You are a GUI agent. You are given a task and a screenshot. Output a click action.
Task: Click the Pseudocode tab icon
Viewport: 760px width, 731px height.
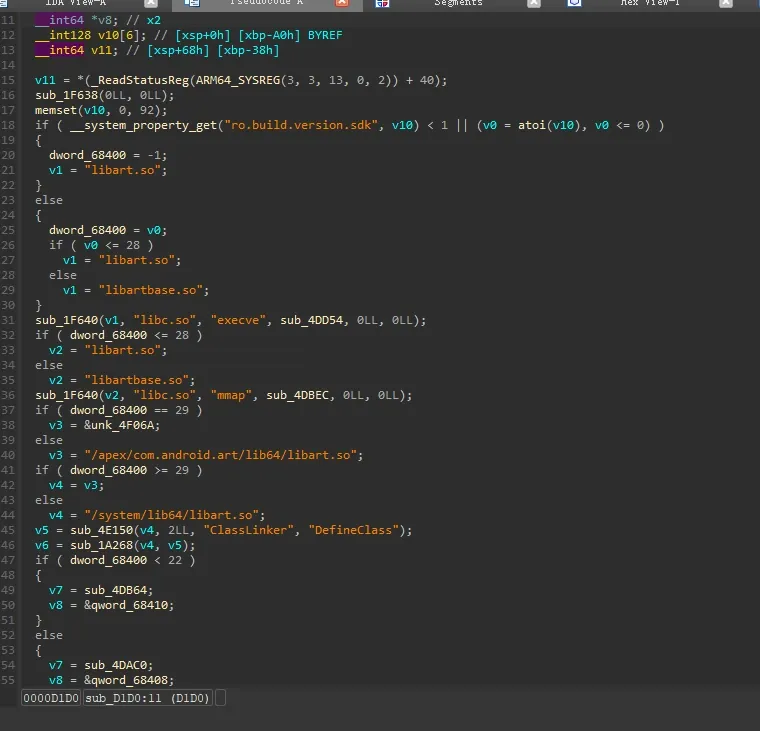pyautogui.click(x=192, y=3)
